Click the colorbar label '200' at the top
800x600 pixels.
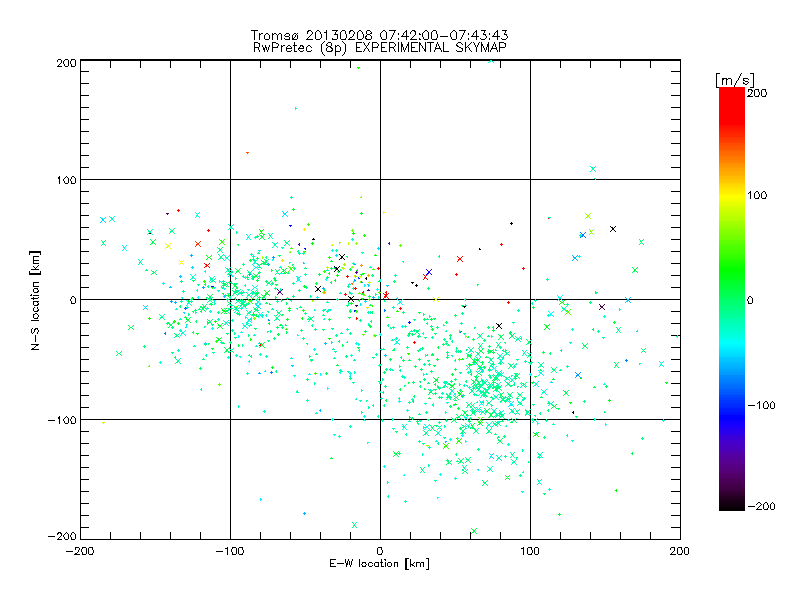(x=757, y=93)
